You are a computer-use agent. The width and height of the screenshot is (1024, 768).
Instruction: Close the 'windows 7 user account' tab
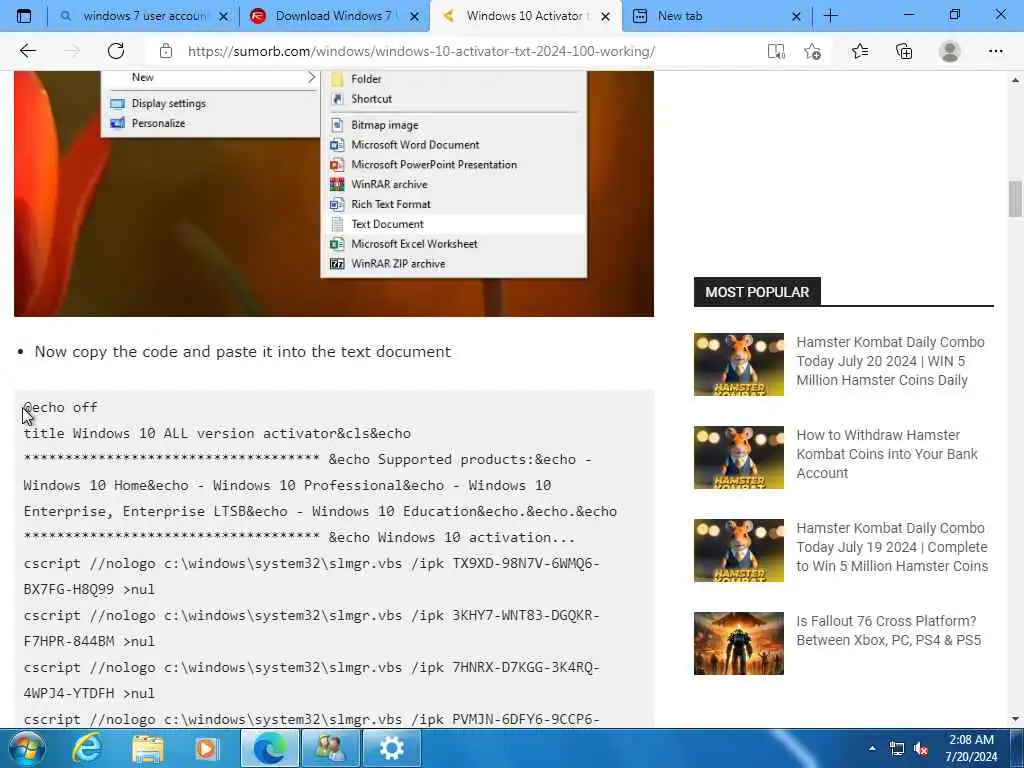click(x=223, y=16)
